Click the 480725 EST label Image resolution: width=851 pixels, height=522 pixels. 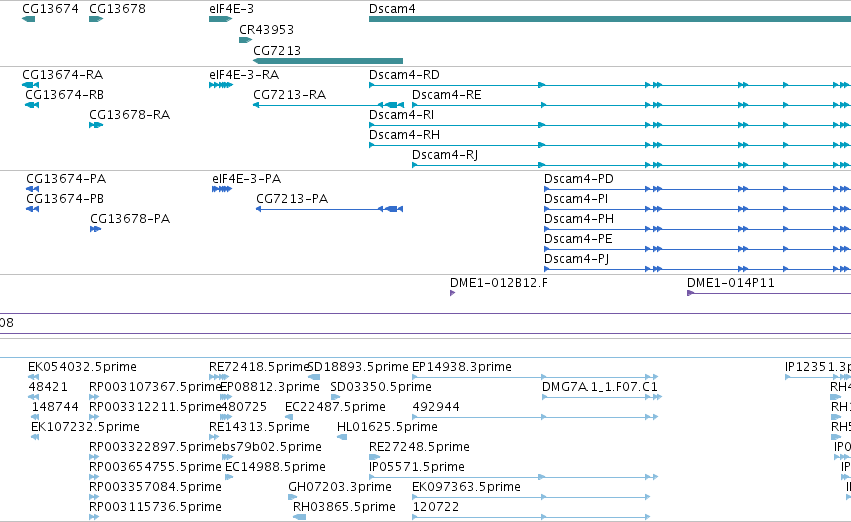tap(243, 407)
